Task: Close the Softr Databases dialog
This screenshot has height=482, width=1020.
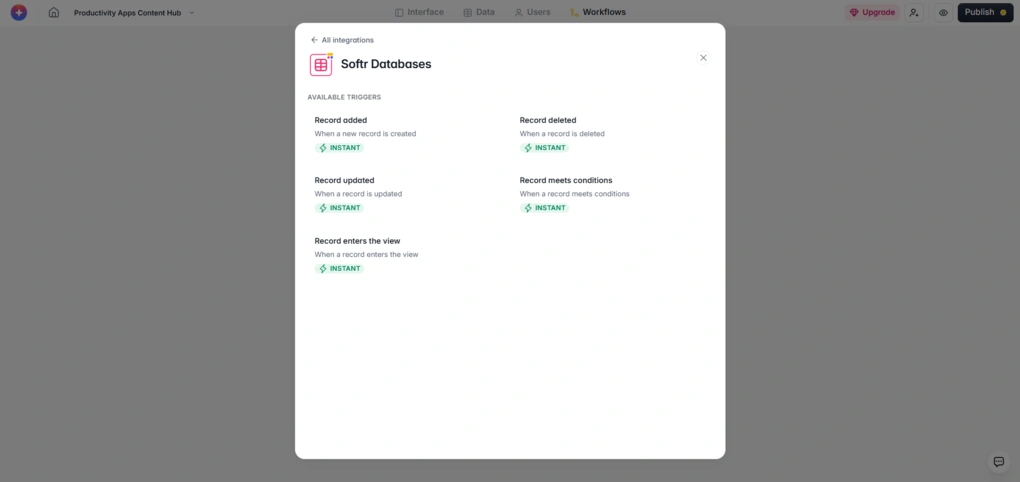Action: (703, 58)
